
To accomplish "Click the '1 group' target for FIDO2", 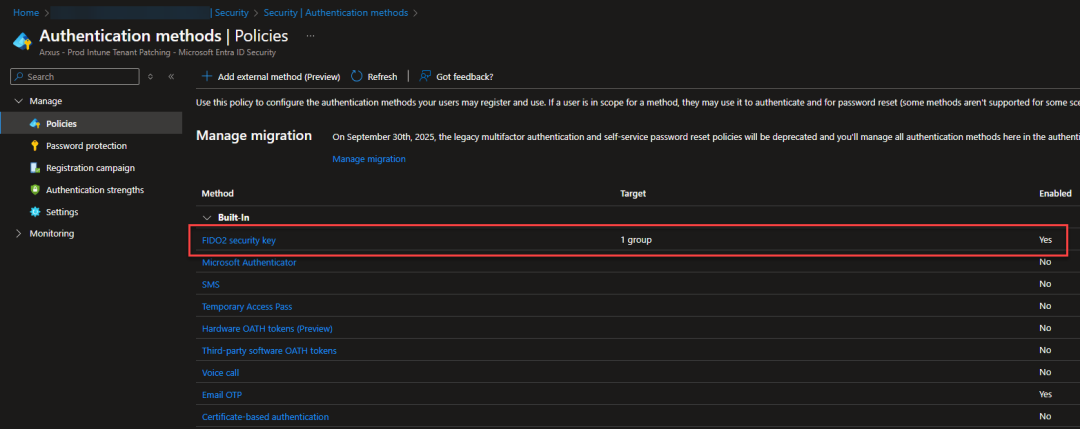I will click(x=636, y=240).
